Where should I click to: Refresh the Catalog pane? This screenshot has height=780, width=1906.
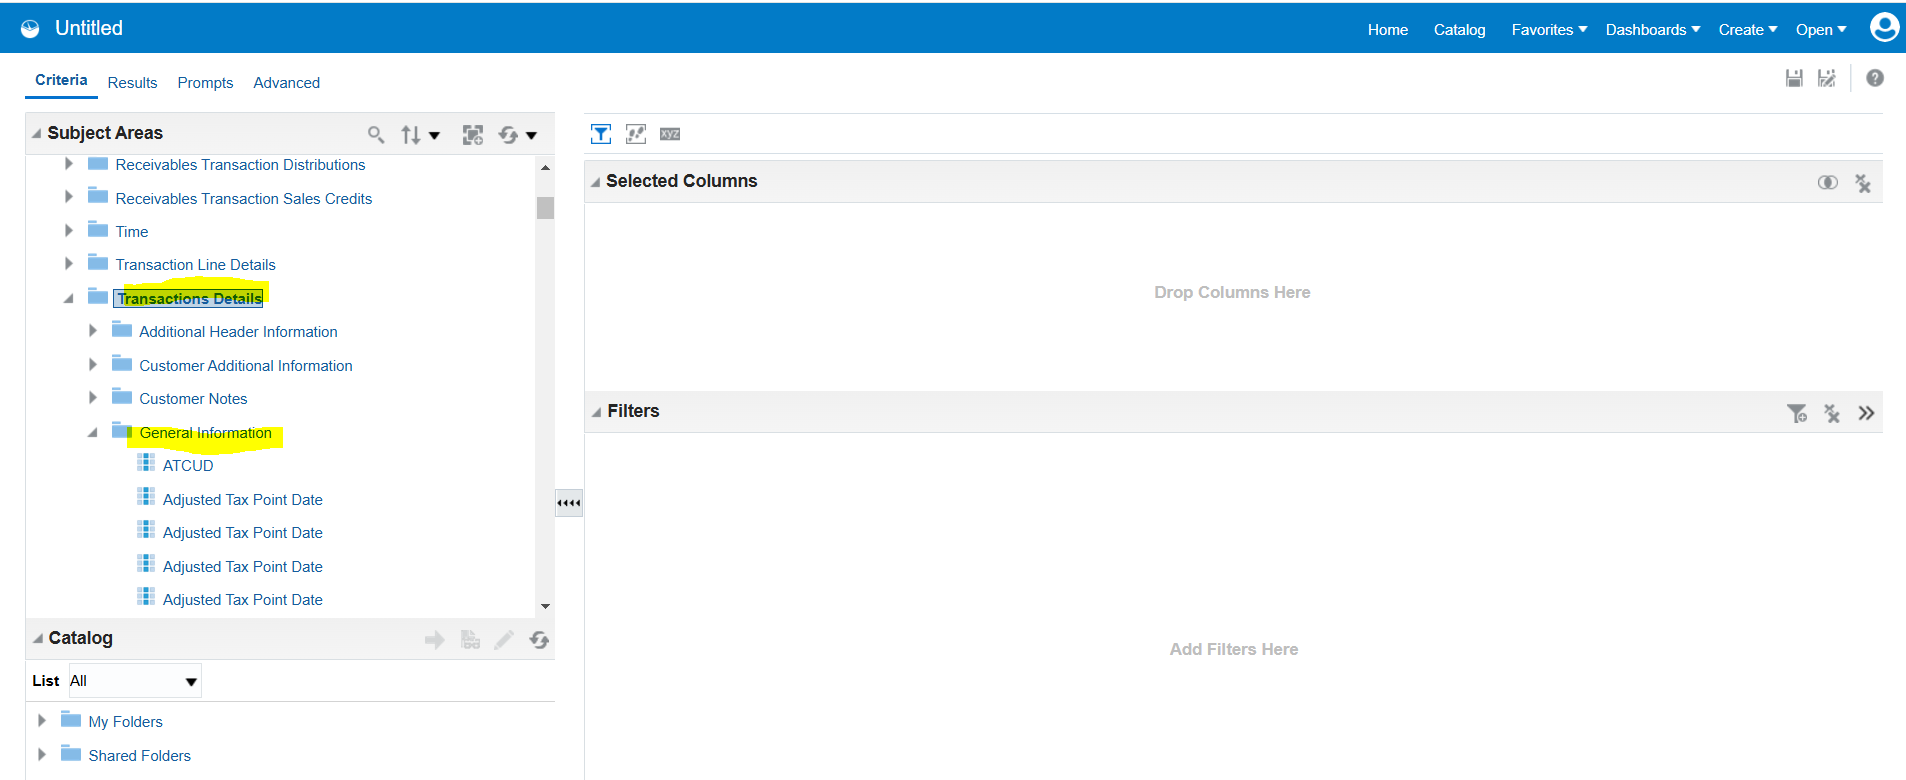click(539, 640)
